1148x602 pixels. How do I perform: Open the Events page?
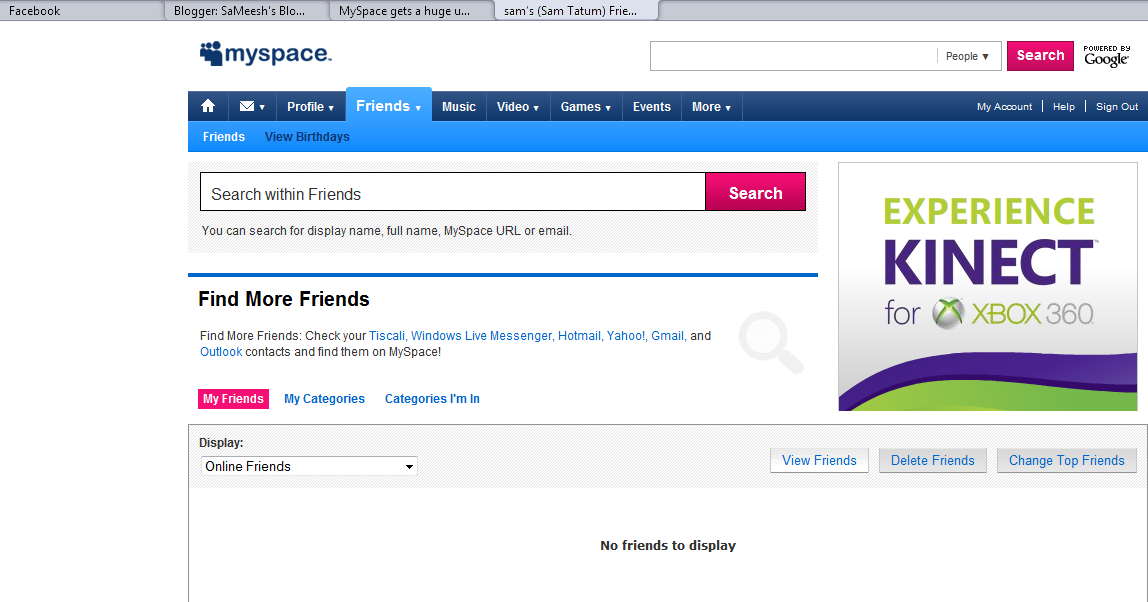652,107
